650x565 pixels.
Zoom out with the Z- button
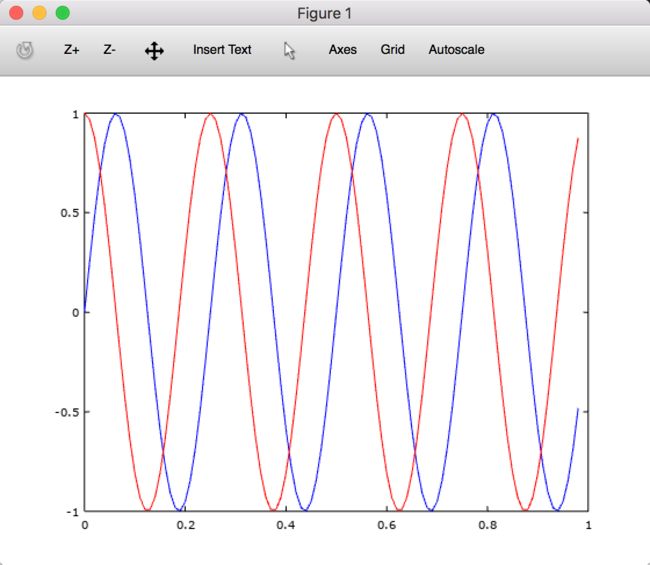click(109, 50)
